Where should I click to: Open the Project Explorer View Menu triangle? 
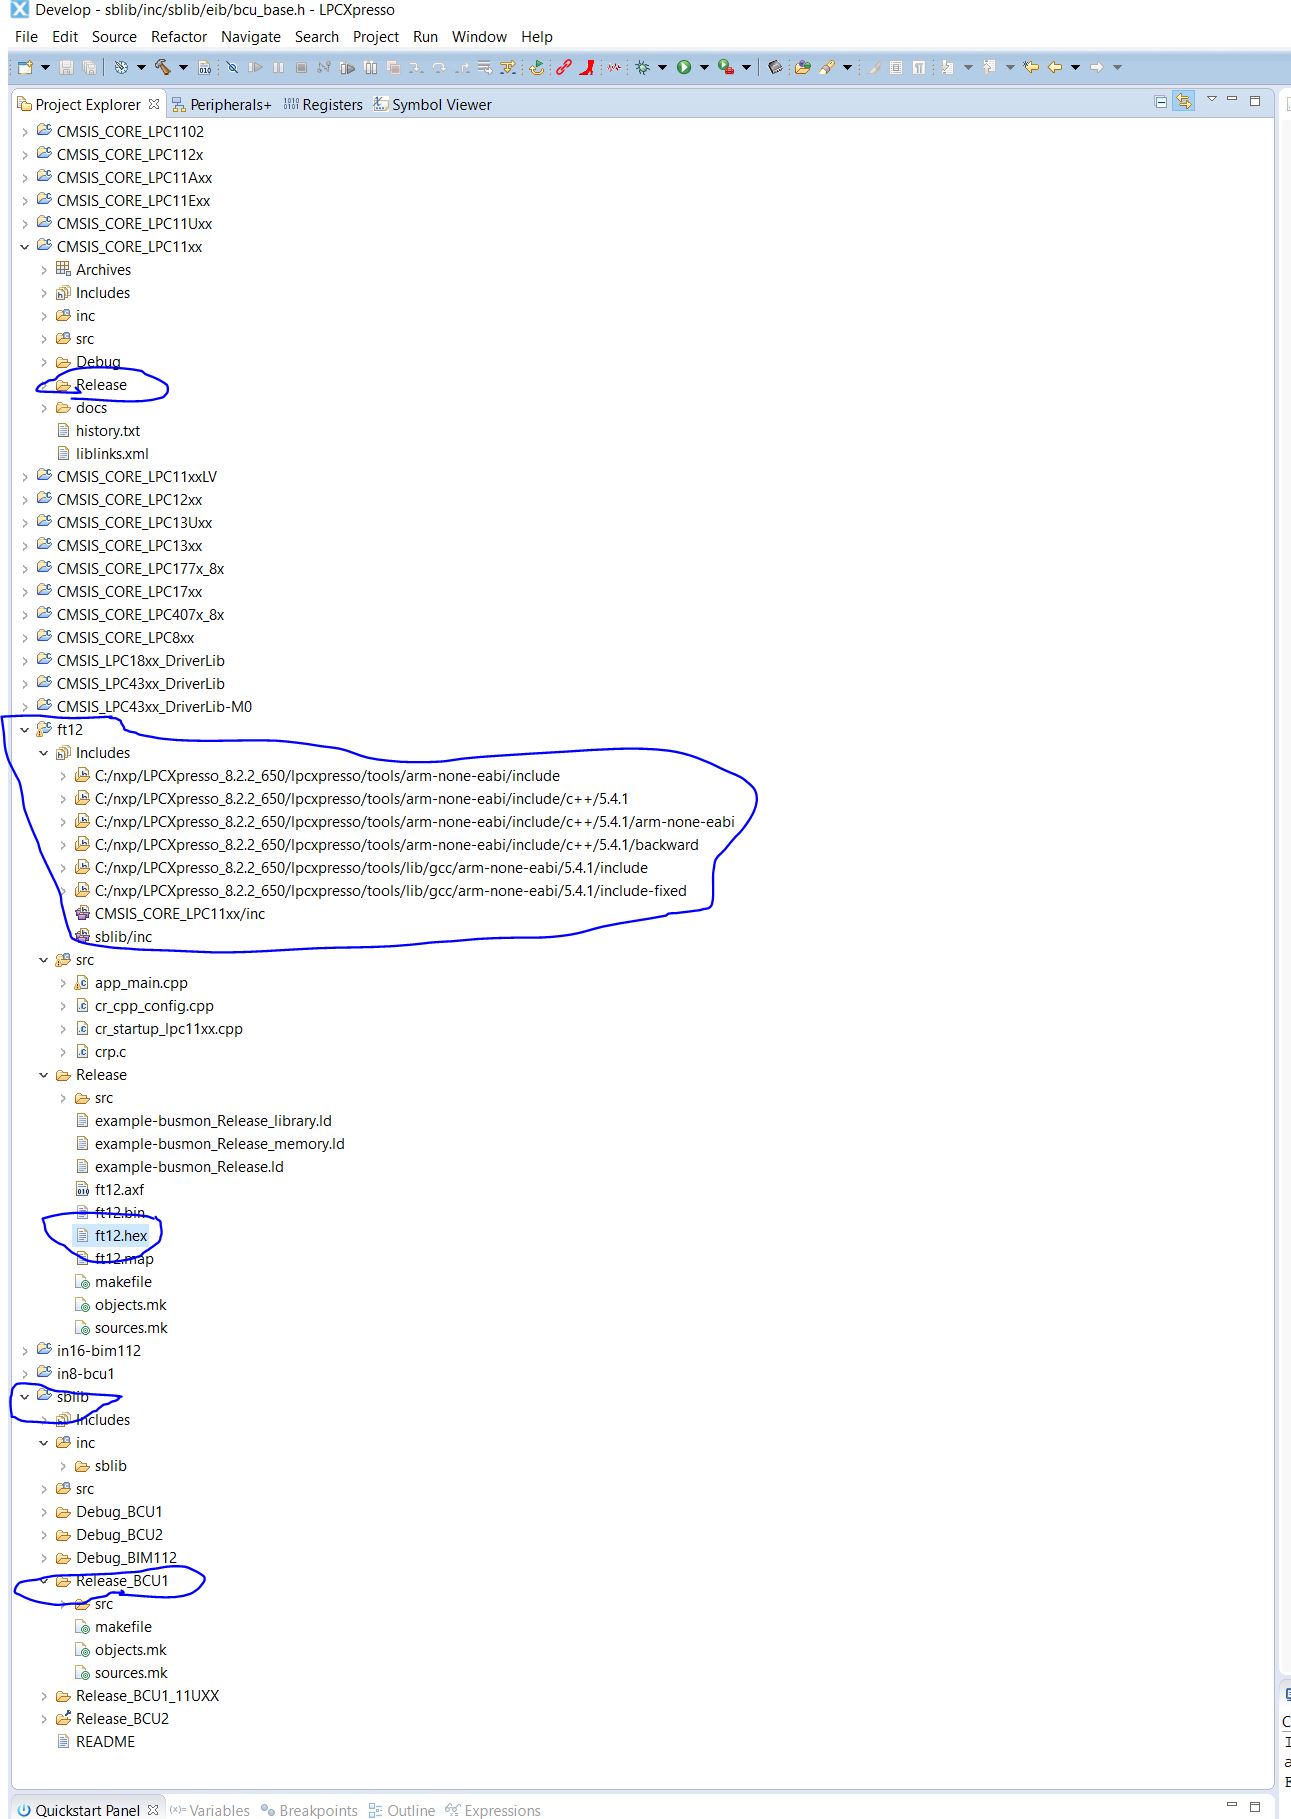click(x=1211, y=99)
